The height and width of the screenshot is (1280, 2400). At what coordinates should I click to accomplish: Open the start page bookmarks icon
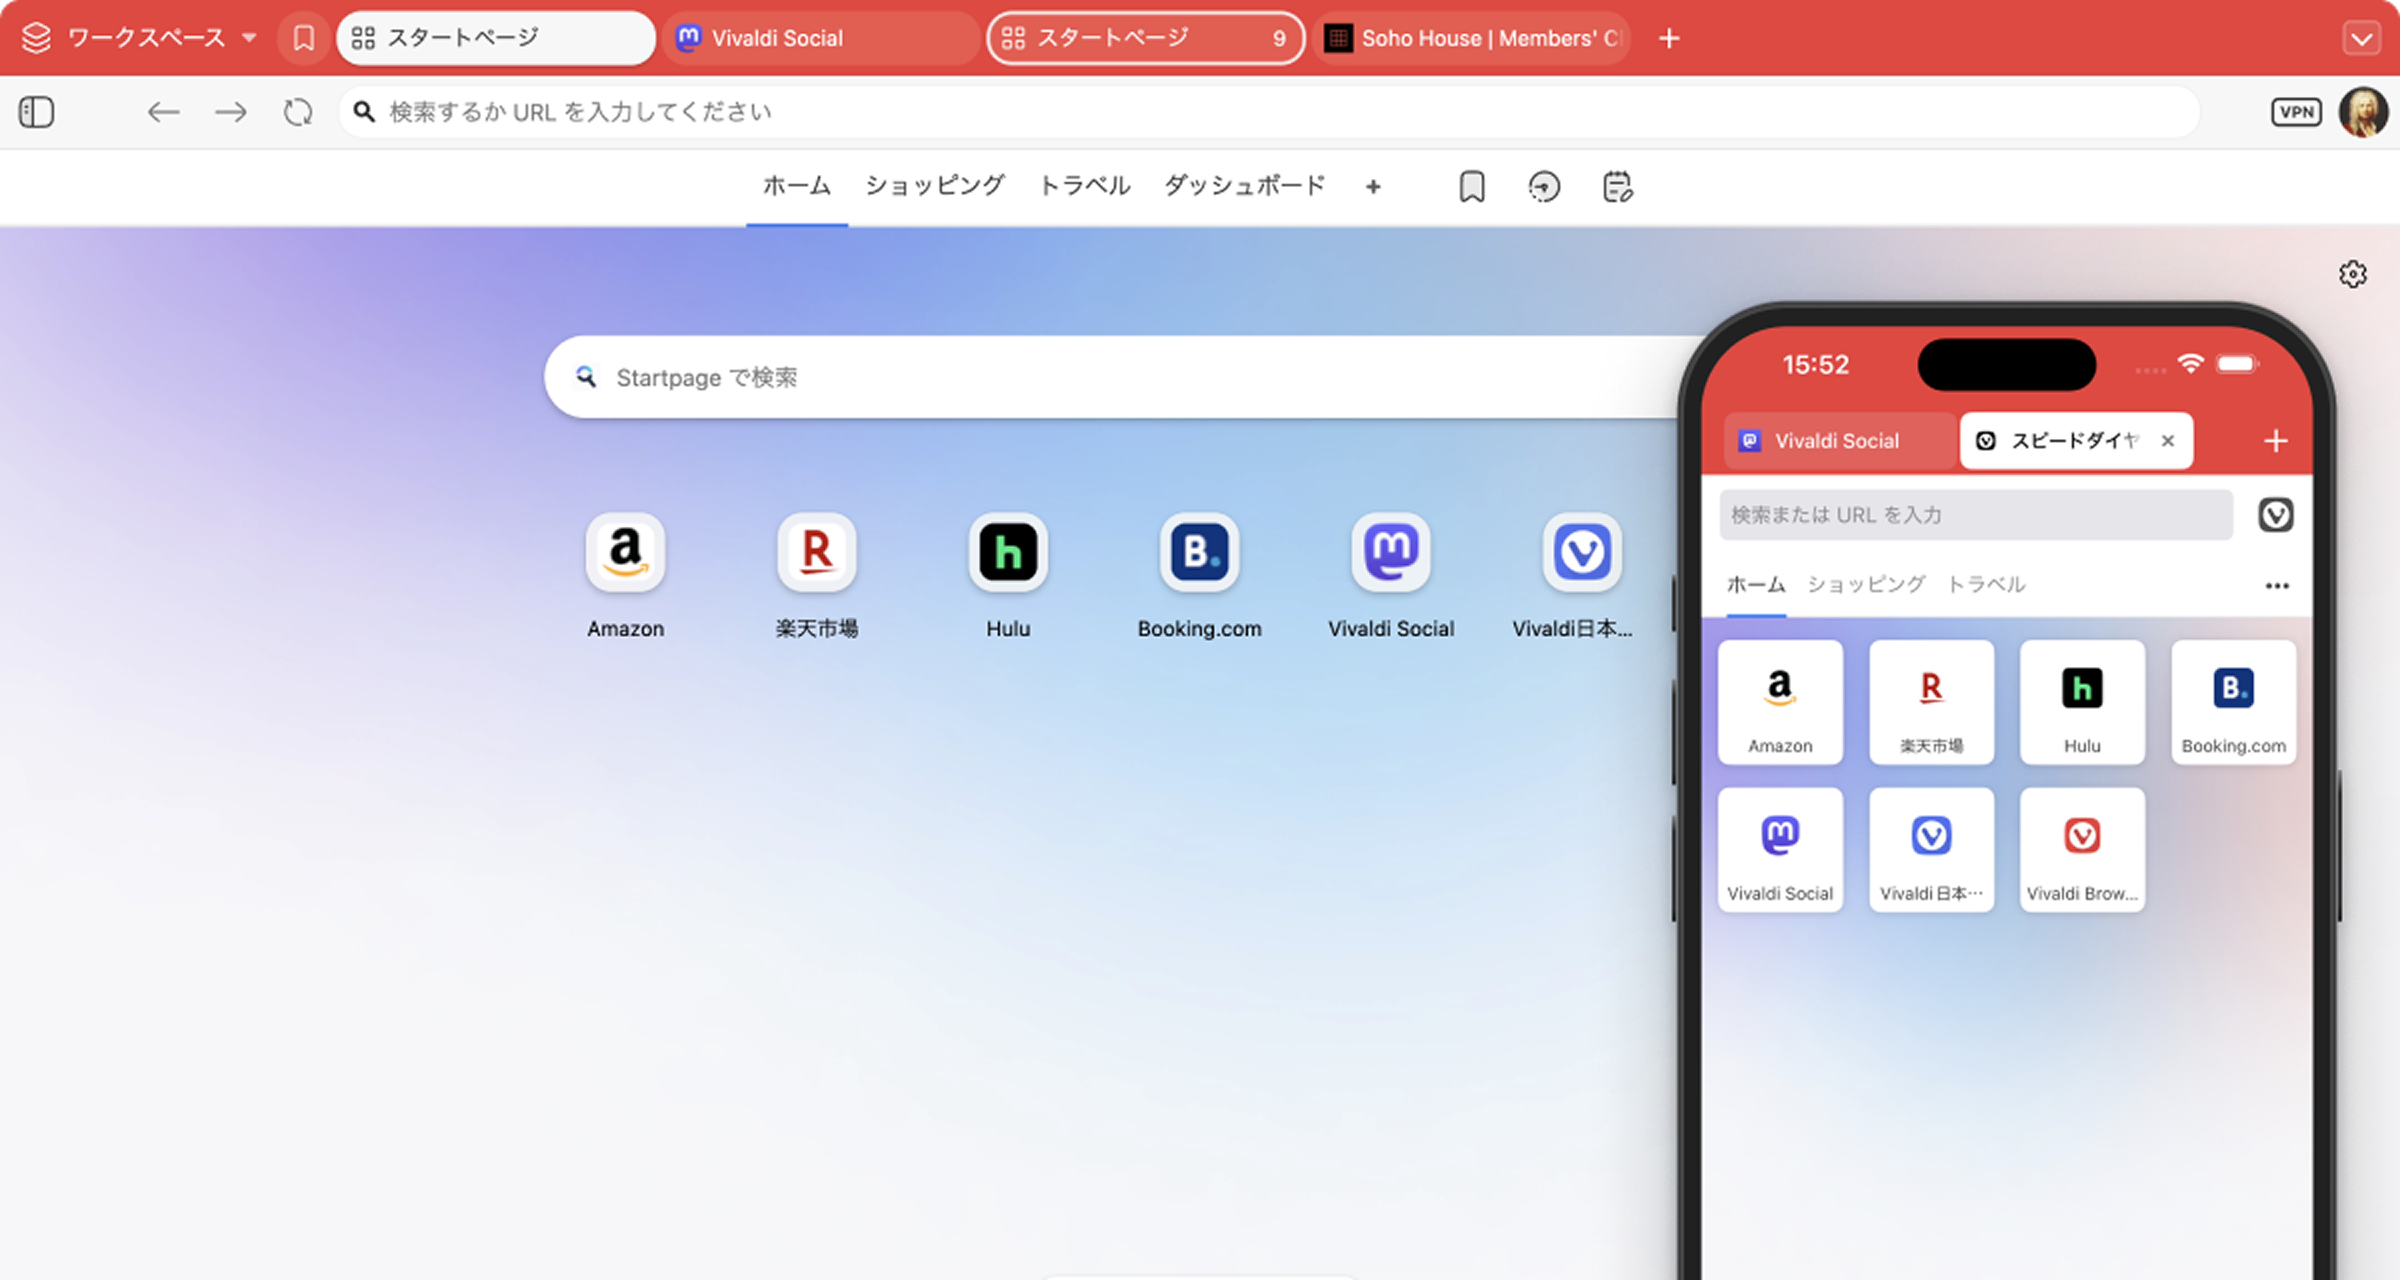pos(1471,187)
